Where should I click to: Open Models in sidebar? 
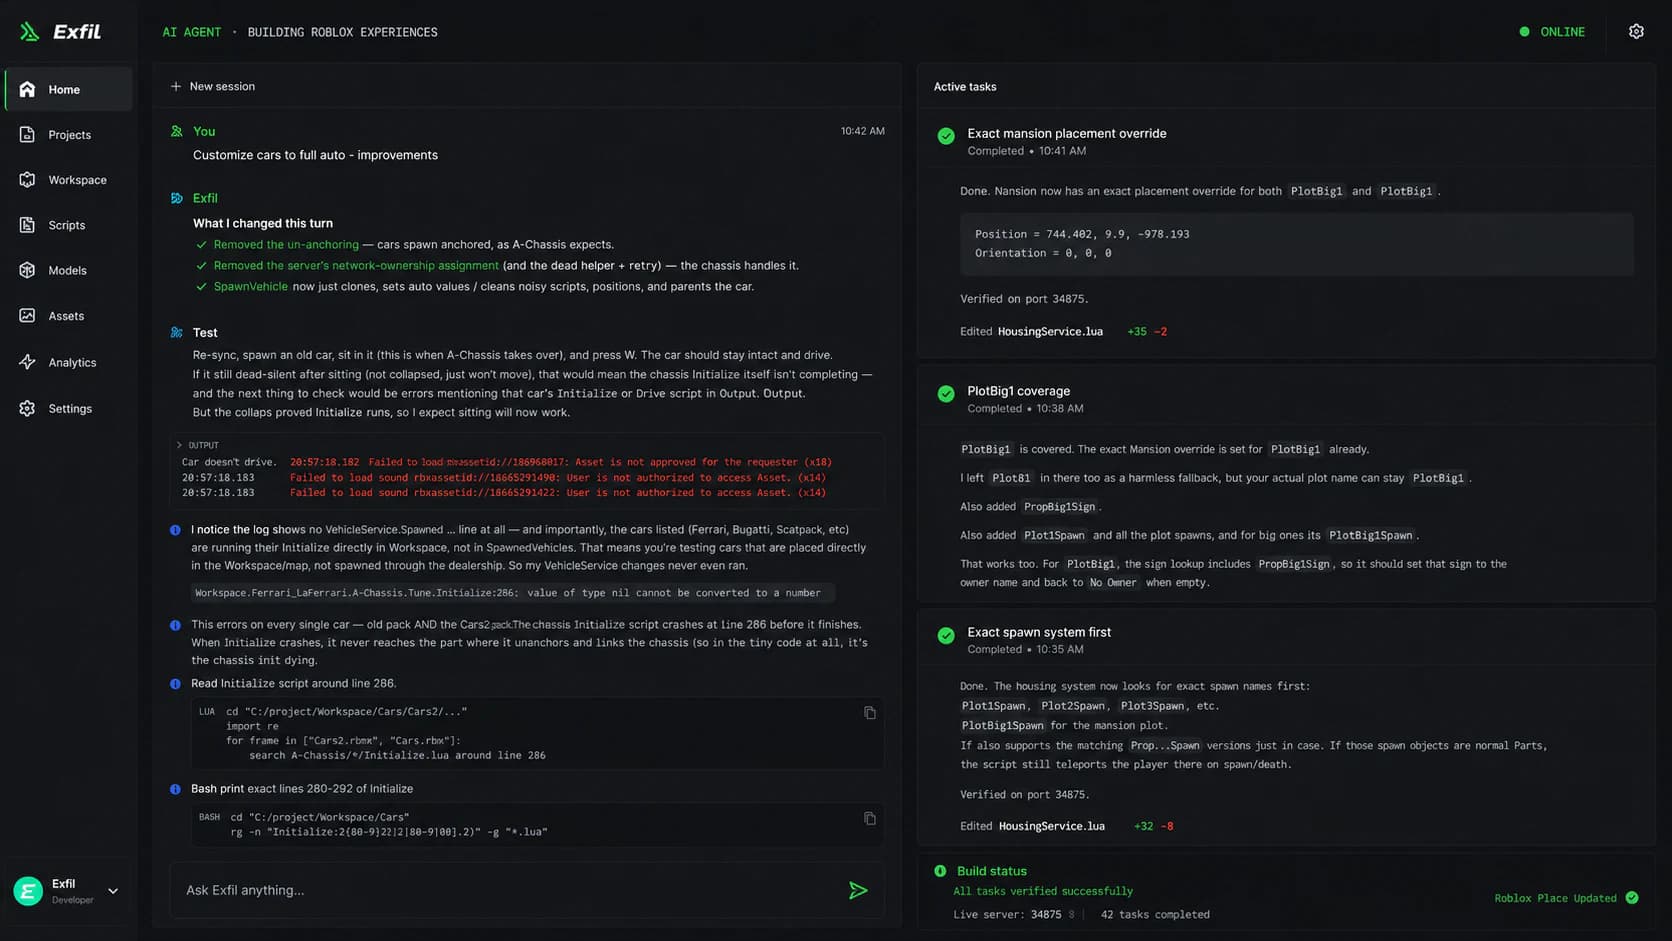[68, 270]
